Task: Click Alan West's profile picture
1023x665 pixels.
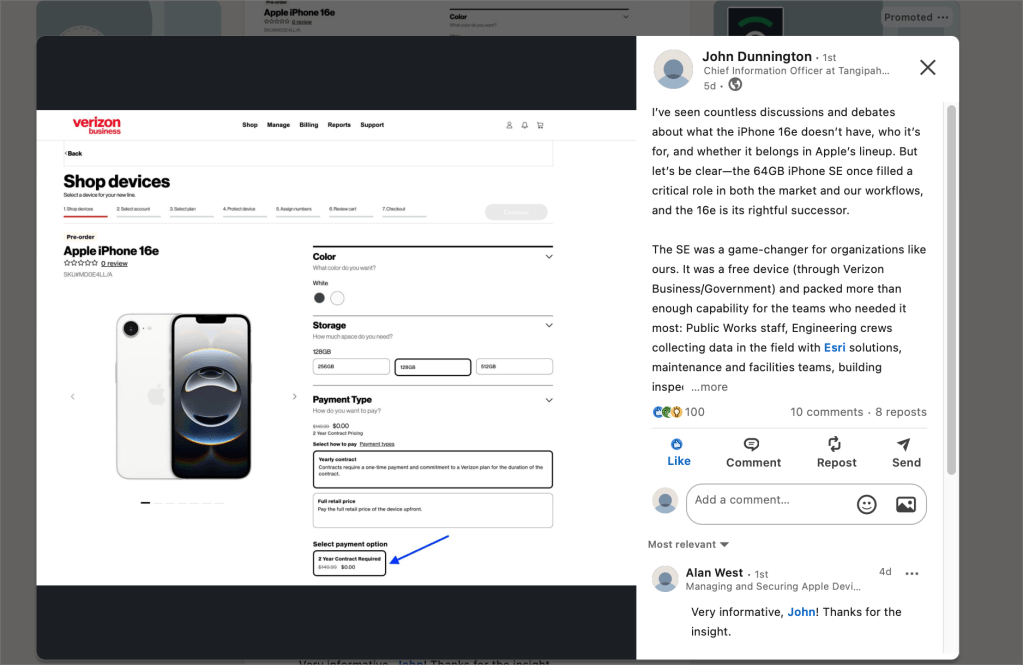Action: (665, 579)
